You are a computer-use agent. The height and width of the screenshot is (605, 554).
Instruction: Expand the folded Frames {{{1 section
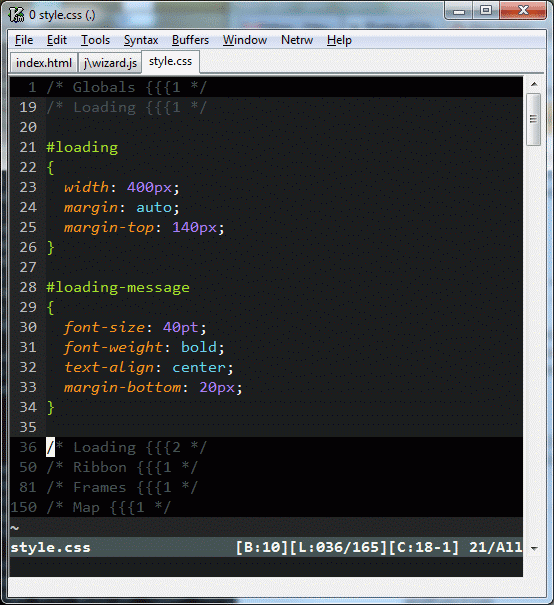point(266,487)
